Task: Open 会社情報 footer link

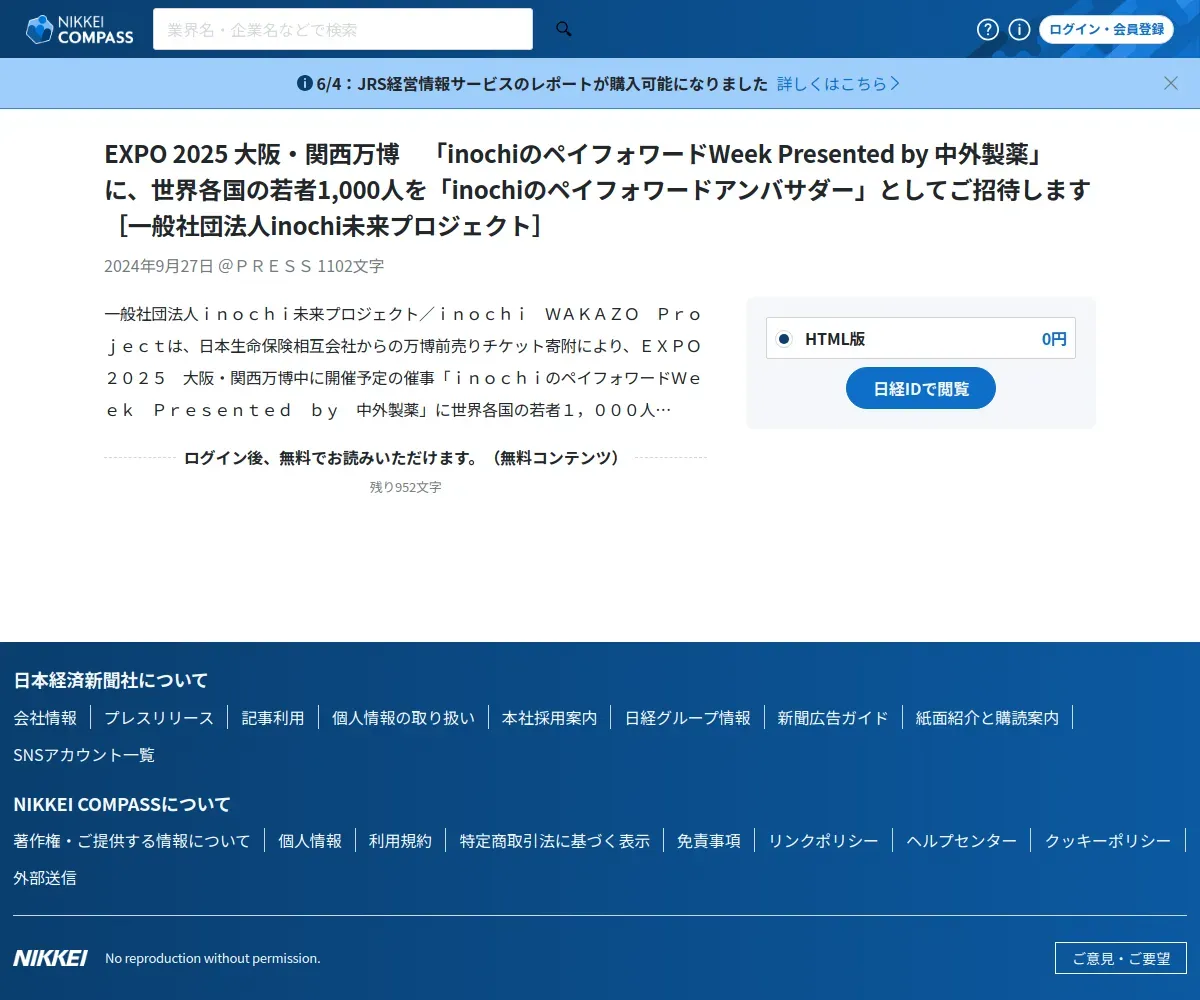Action: tap(45, 717)
